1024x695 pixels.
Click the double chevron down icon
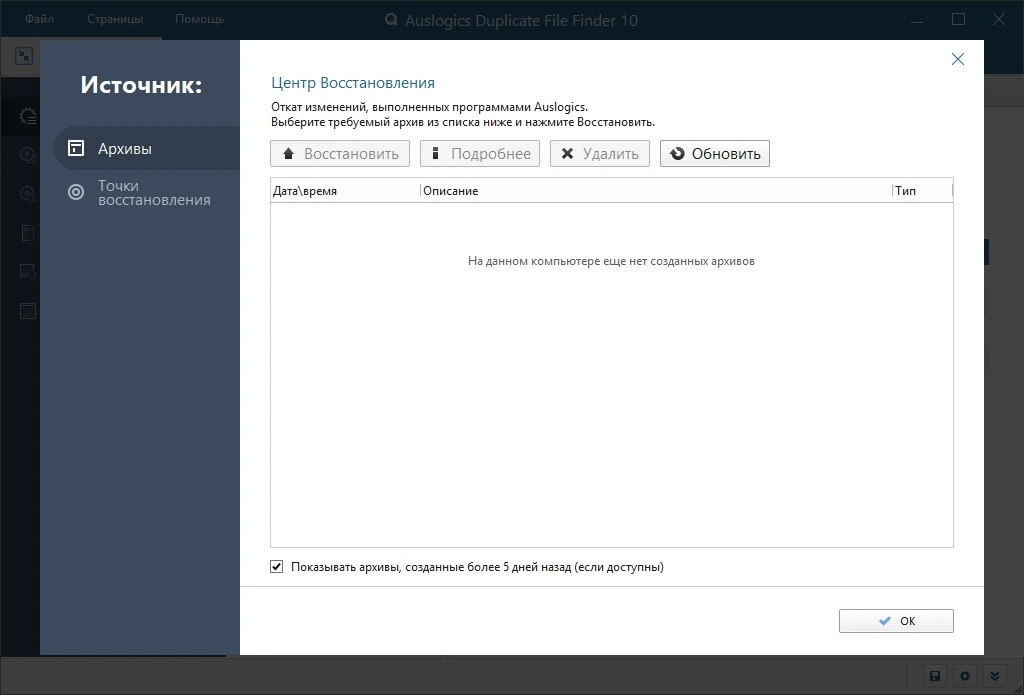click(x=995, y=675)
